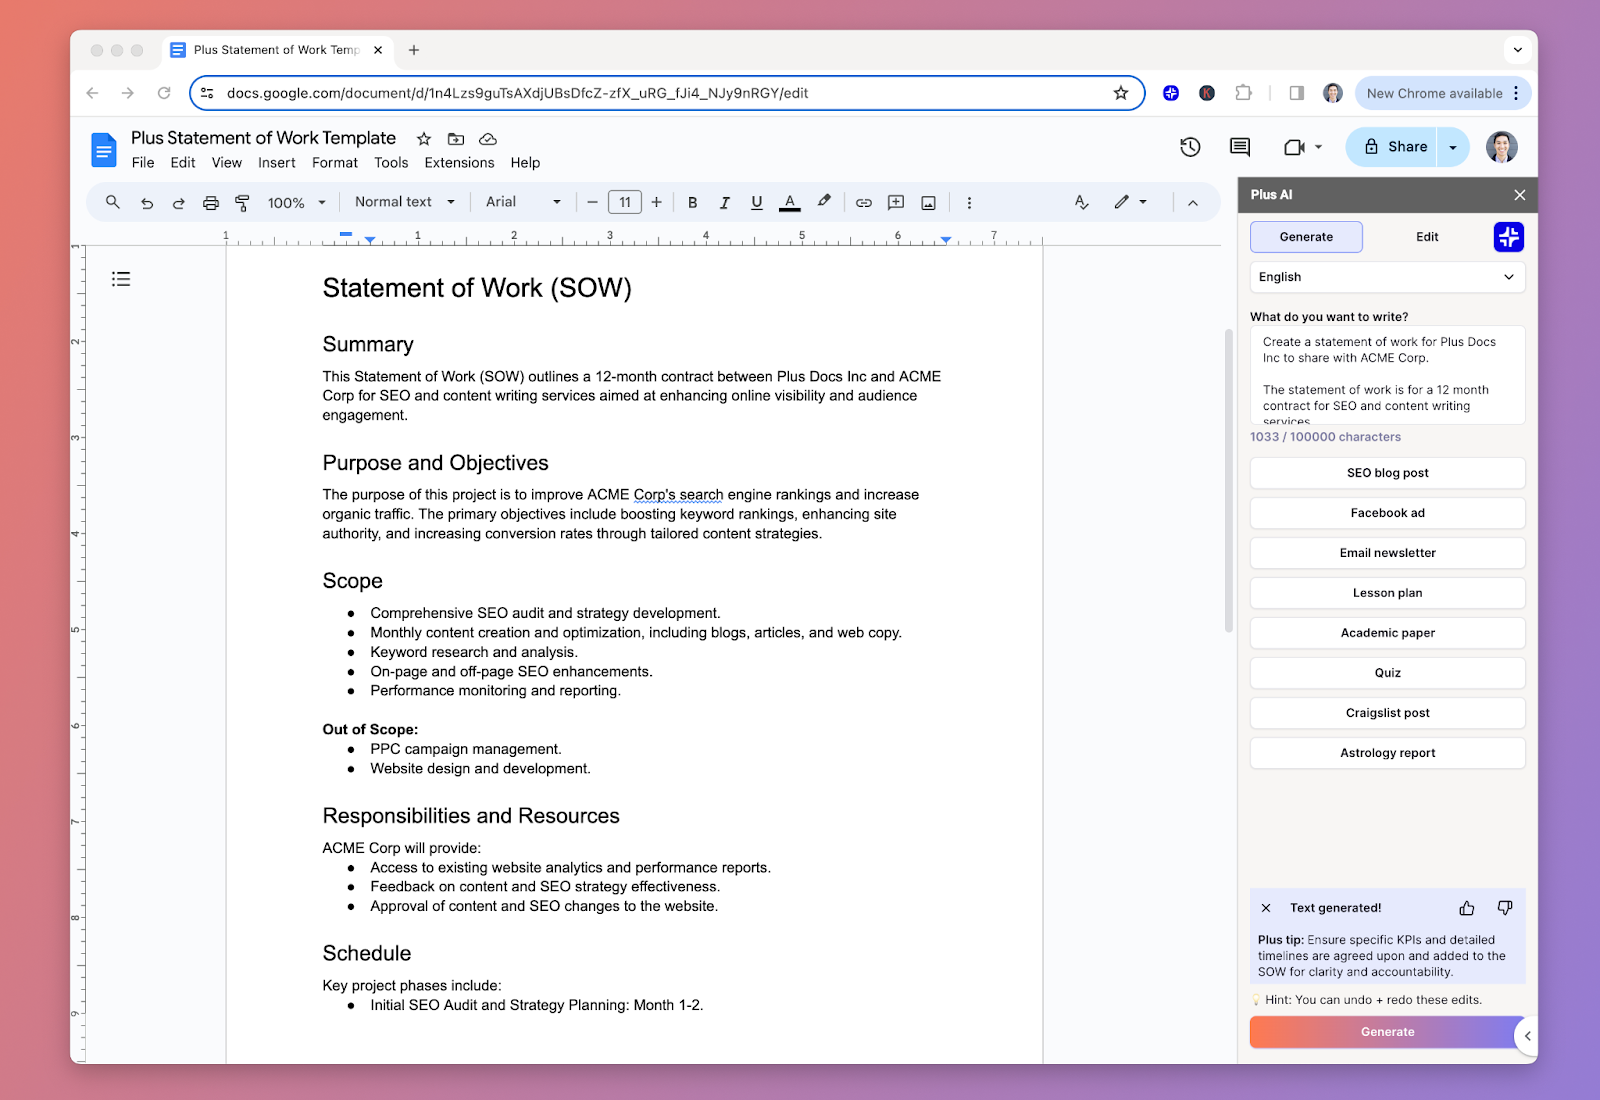Viewport: 1600px width, 1100px height.
Task: Open the Help menu
Action: (x=525, y=163)
